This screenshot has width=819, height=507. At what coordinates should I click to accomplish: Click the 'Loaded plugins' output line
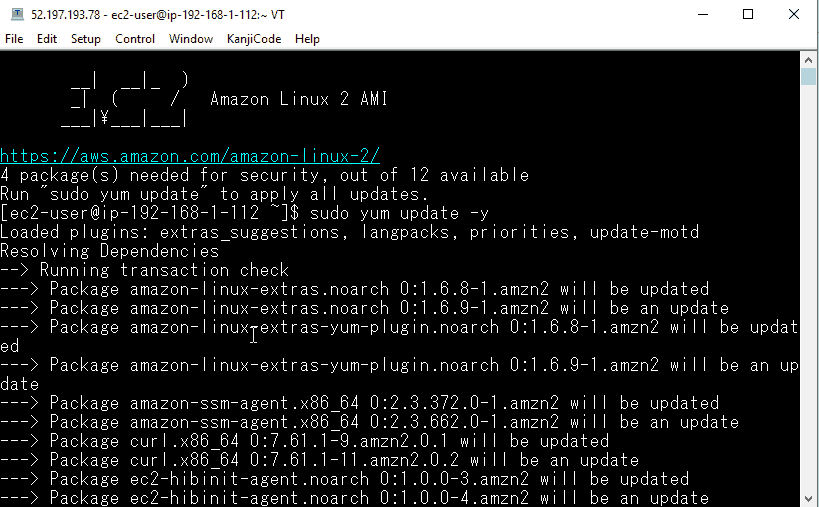click(x=350, y=232)
